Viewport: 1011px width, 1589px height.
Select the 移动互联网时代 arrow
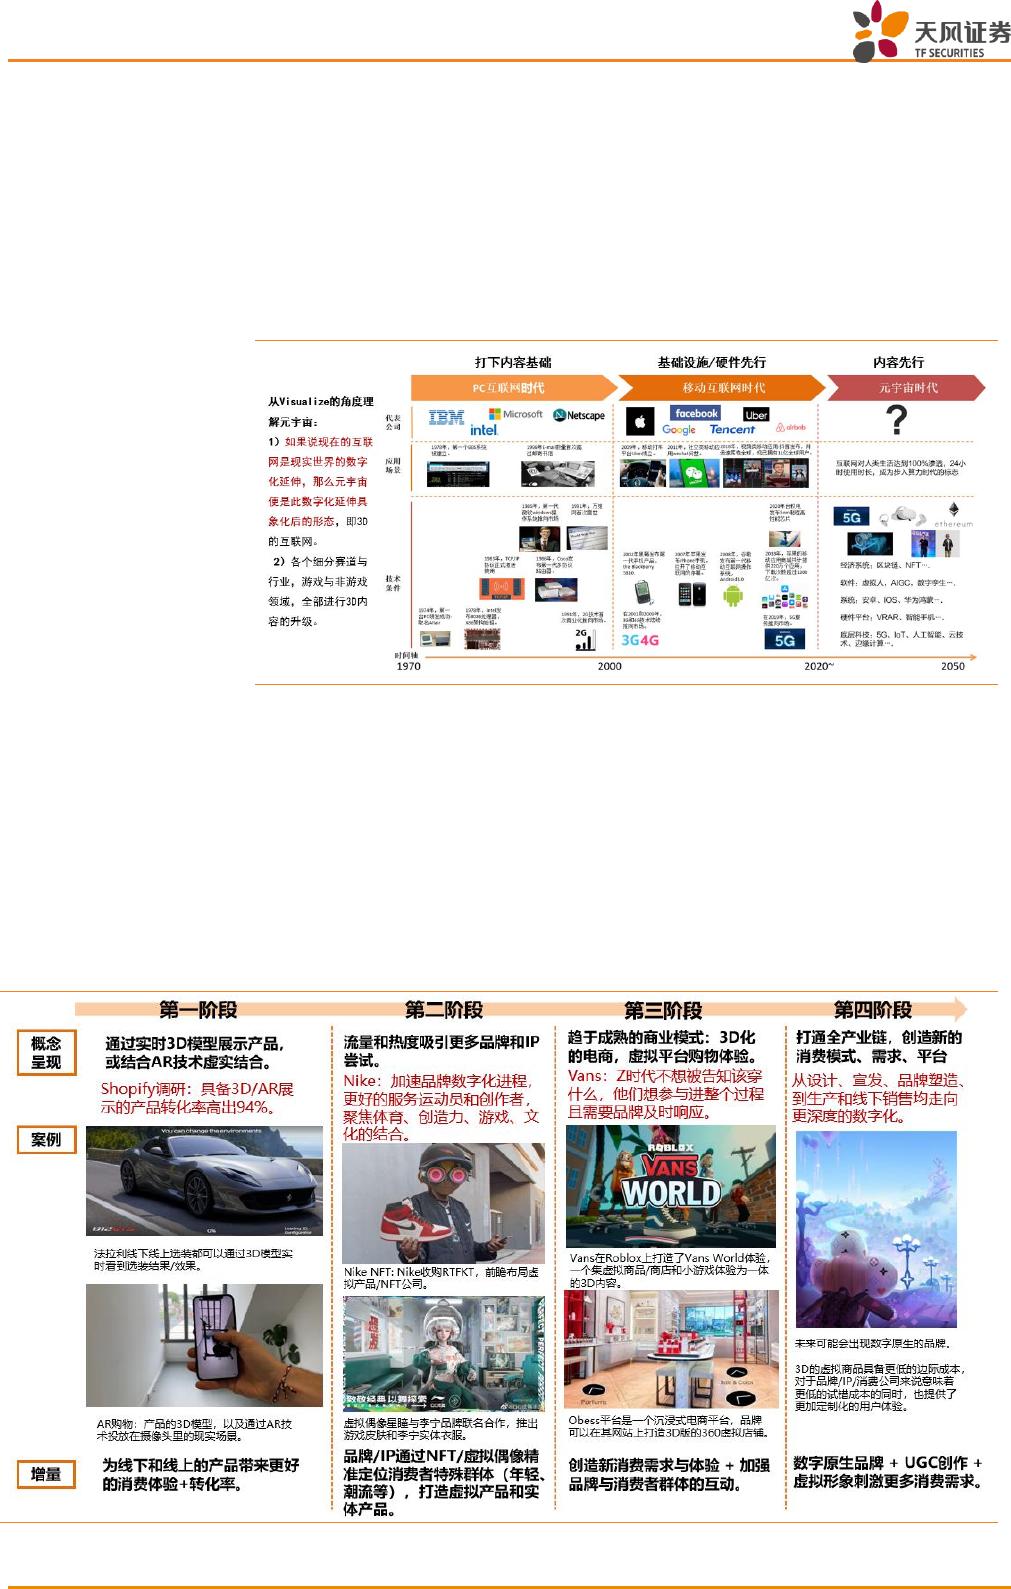click(722, 388)
